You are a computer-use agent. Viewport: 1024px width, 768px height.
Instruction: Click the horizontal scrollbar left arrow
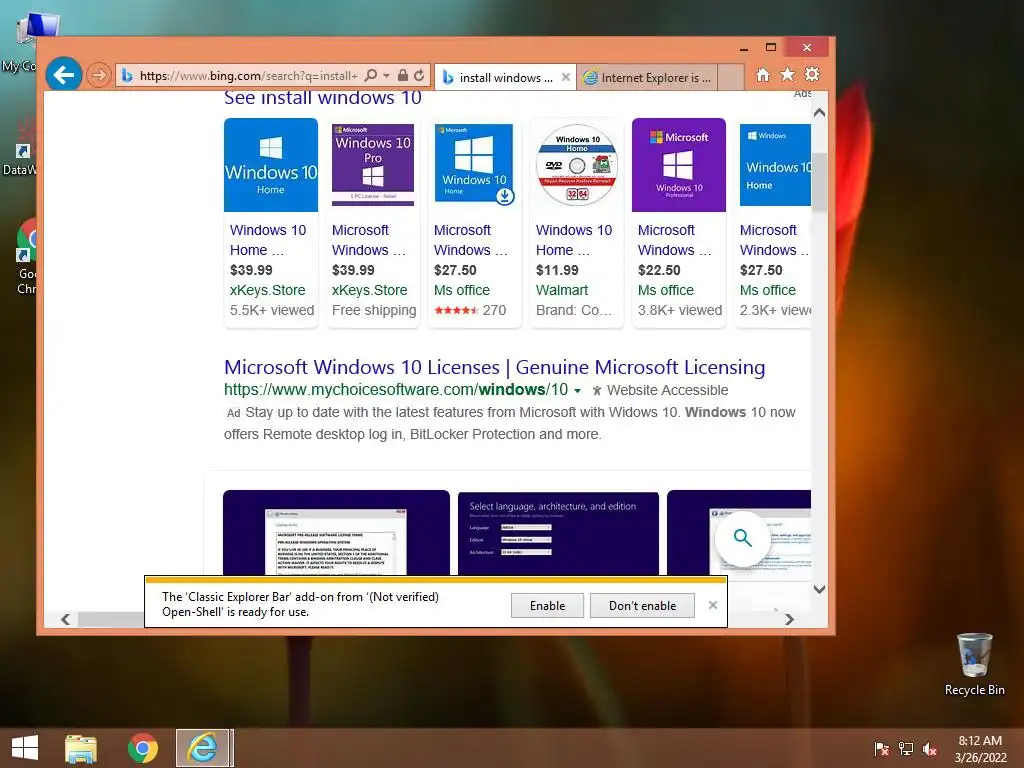click(65, 619)
